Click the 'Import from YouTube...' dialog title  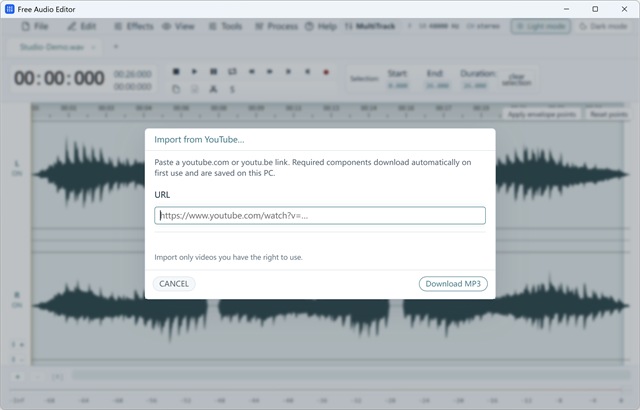pyautogui.click(x=199, y=140)
